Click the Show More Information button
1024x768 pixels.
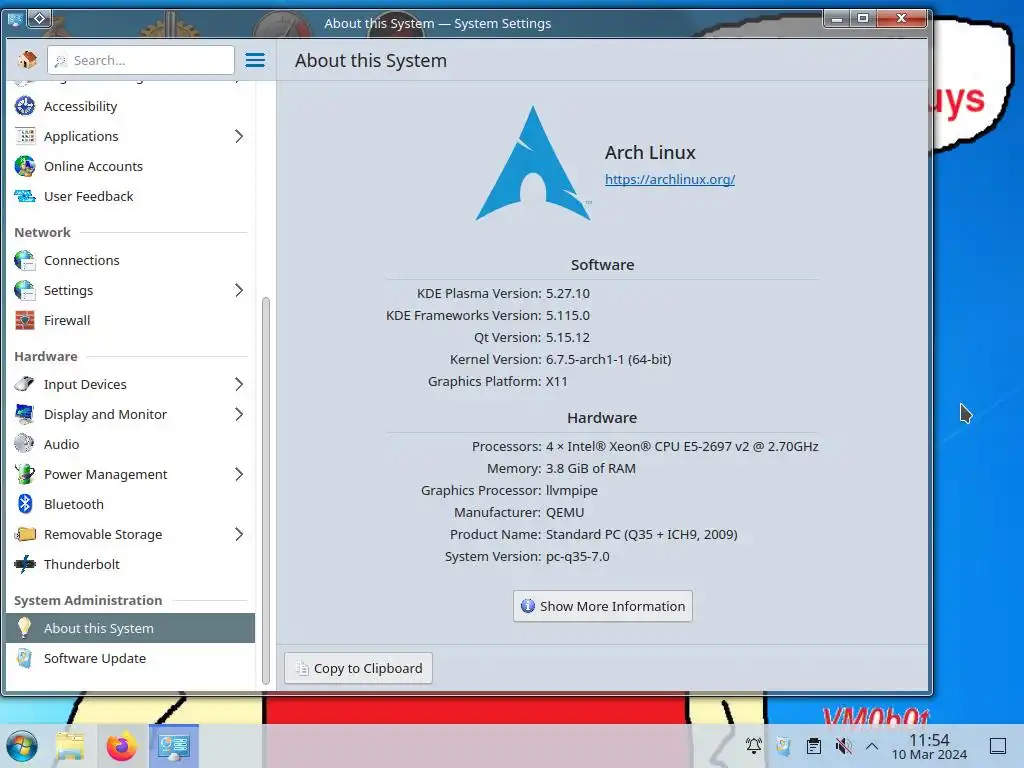(x=603, y=606)
